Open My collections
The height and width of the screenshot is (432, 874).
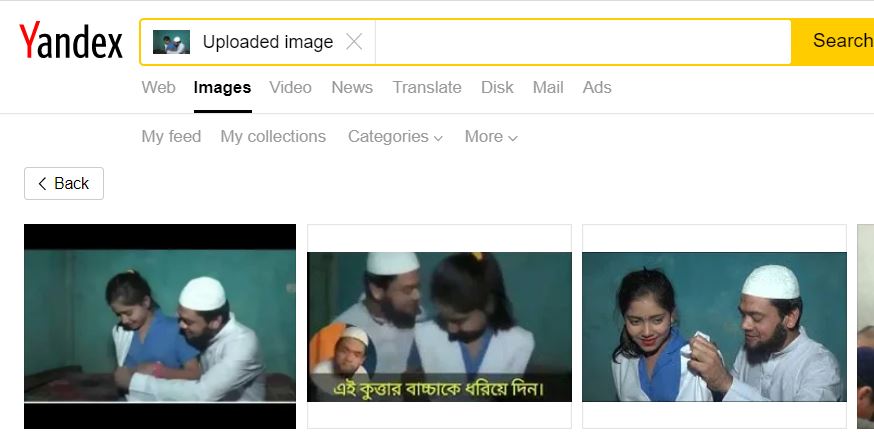(x=273, y=137)
